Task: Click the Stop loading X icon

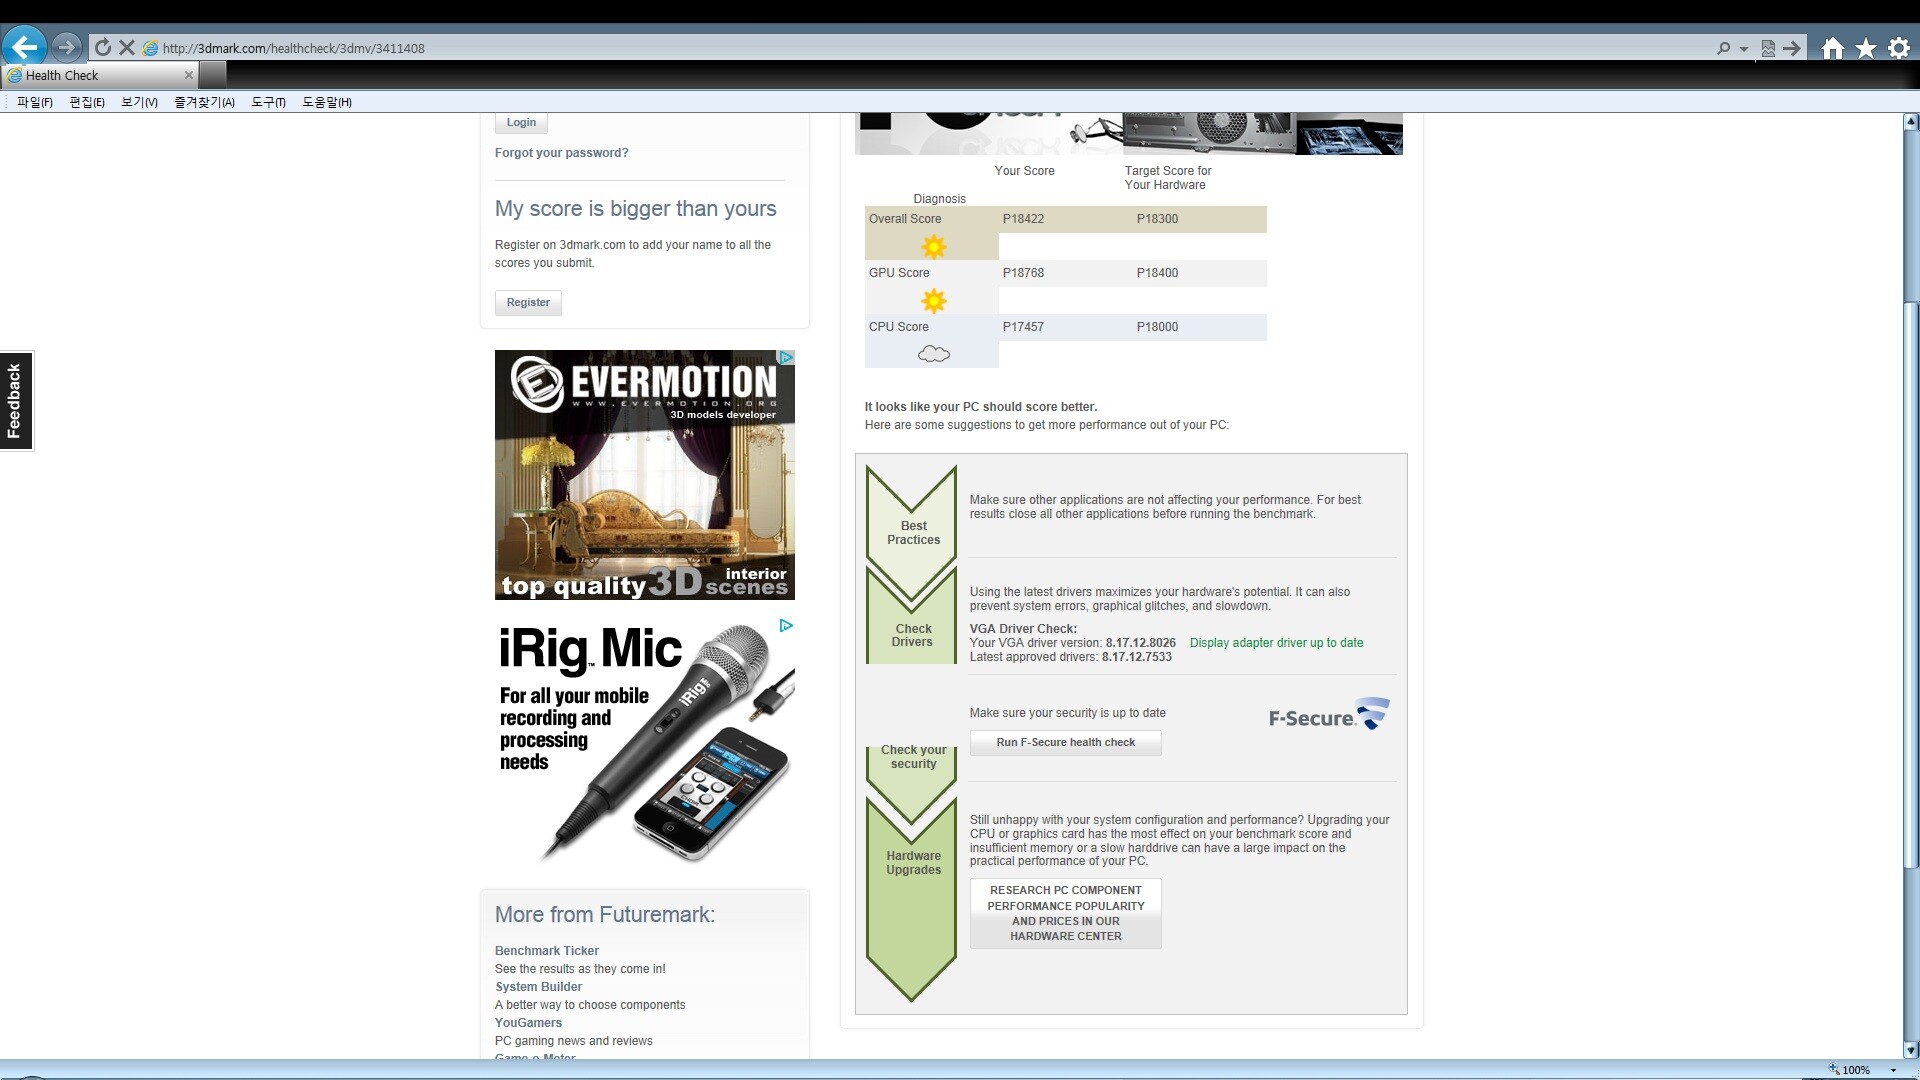Action: [127, 47]
